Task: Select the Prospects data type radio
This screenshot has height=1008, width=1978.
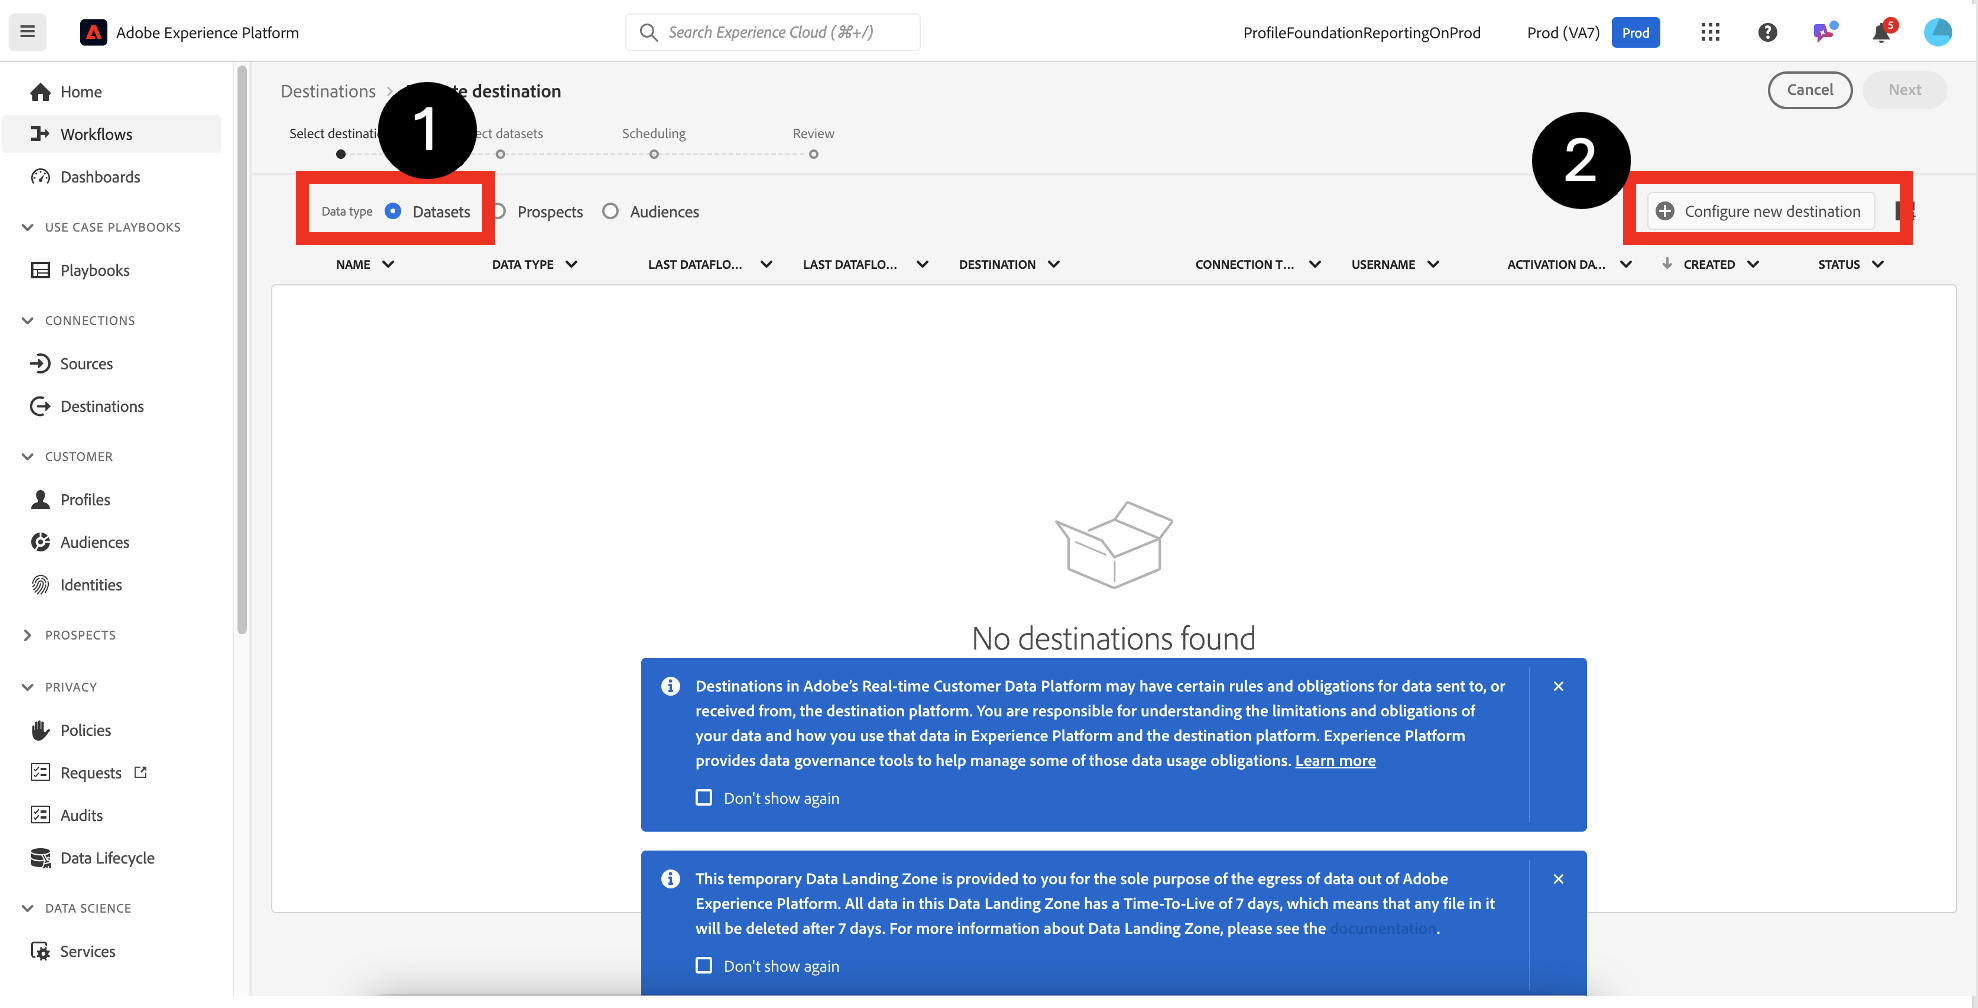Action: coord(499,212)
